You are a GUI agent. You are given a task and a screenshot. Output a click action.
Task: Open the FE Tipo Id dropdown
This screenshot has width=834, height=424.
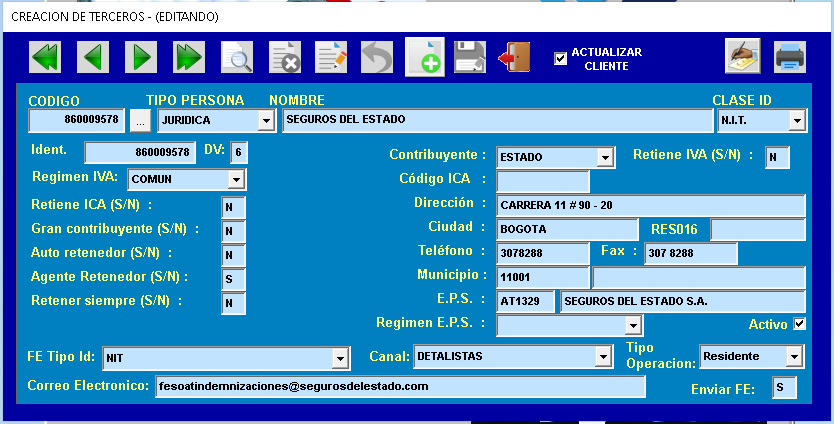click(340, 359)
